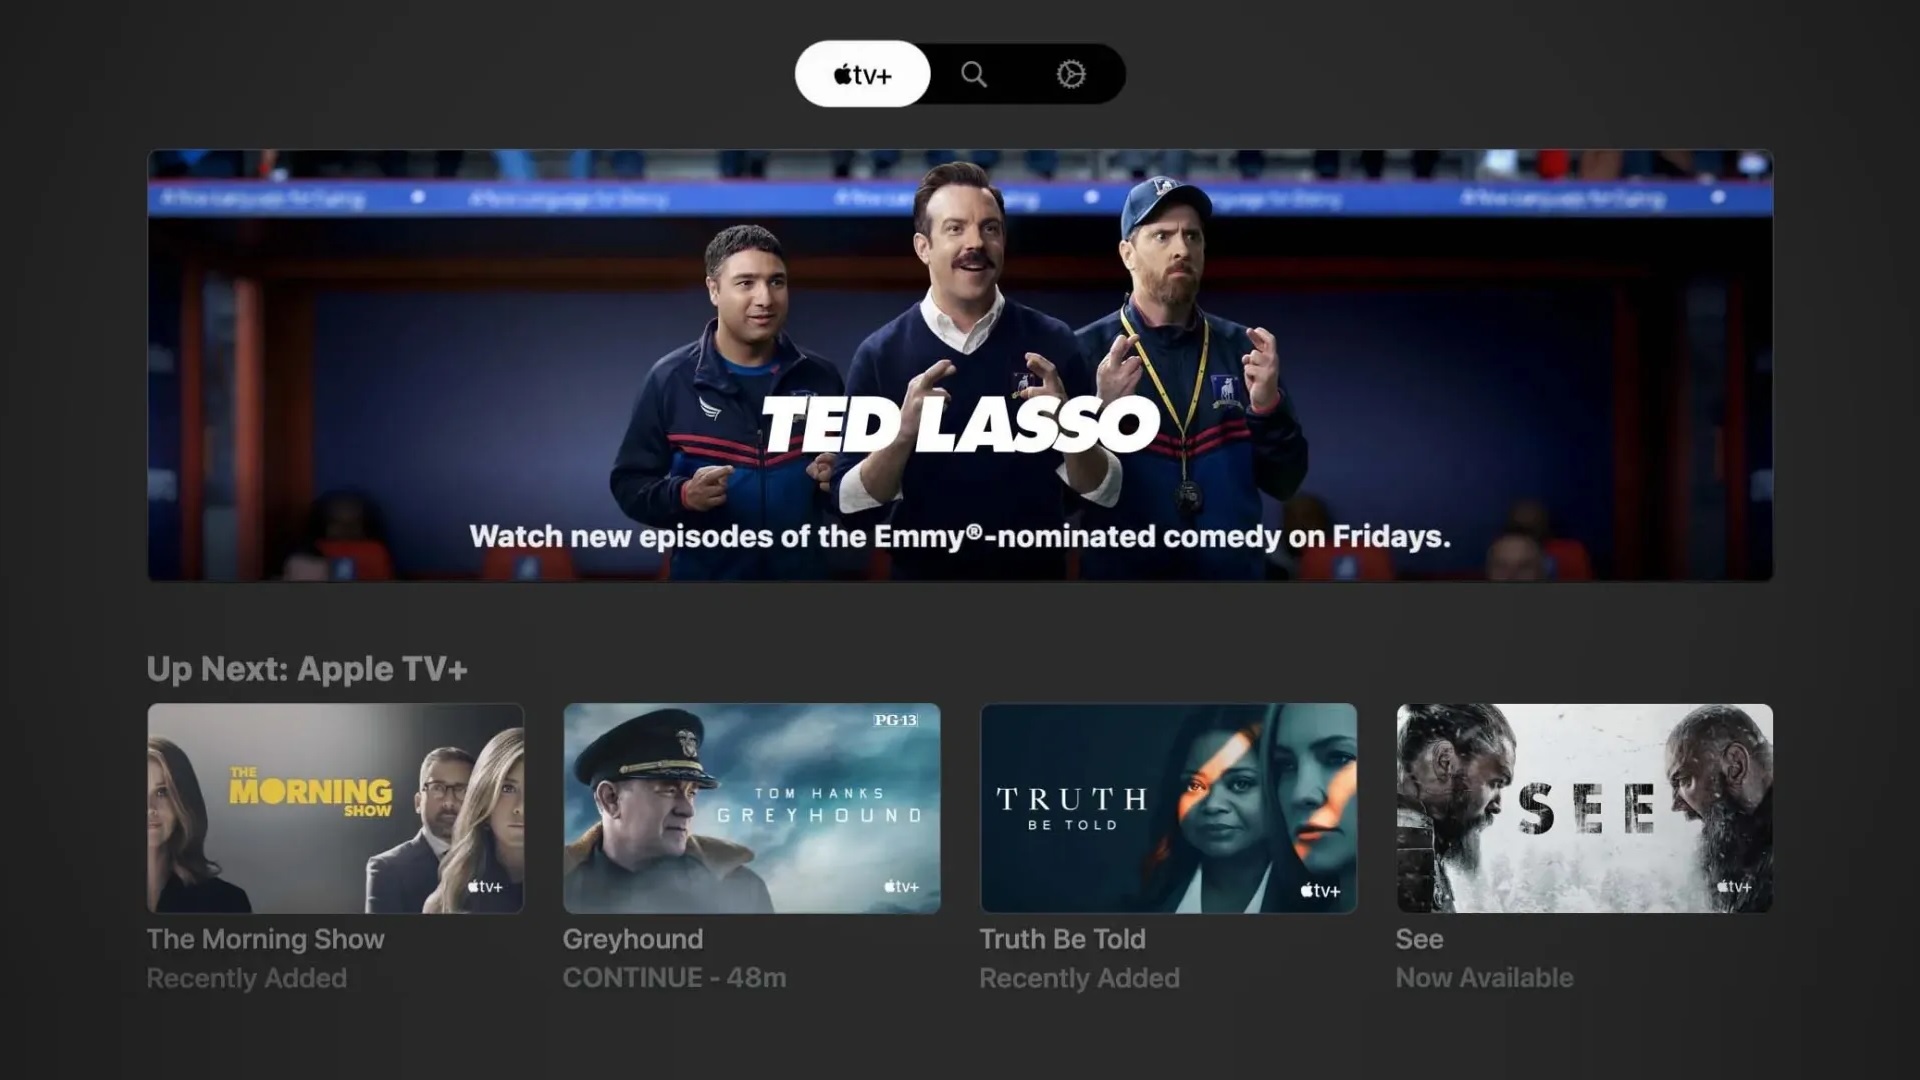The height and width of the screenshot is (1080, 1920).
Task: Open the Truth Be Told thumbnail
Action: [x=1169, y=808]
